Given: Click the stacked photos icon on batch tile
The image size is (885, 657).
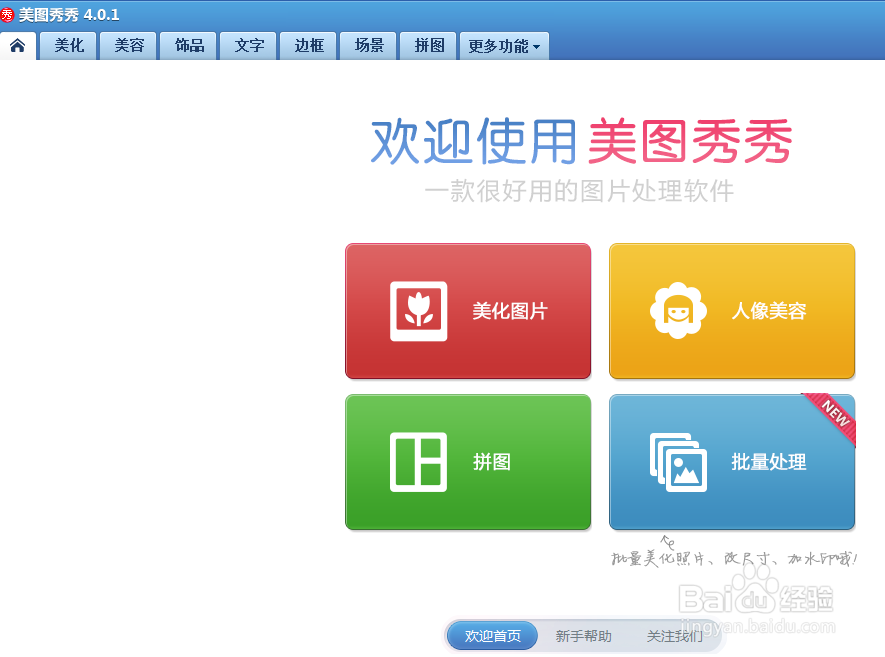Looking at the screenshot, I should click(x=678, y=461).
